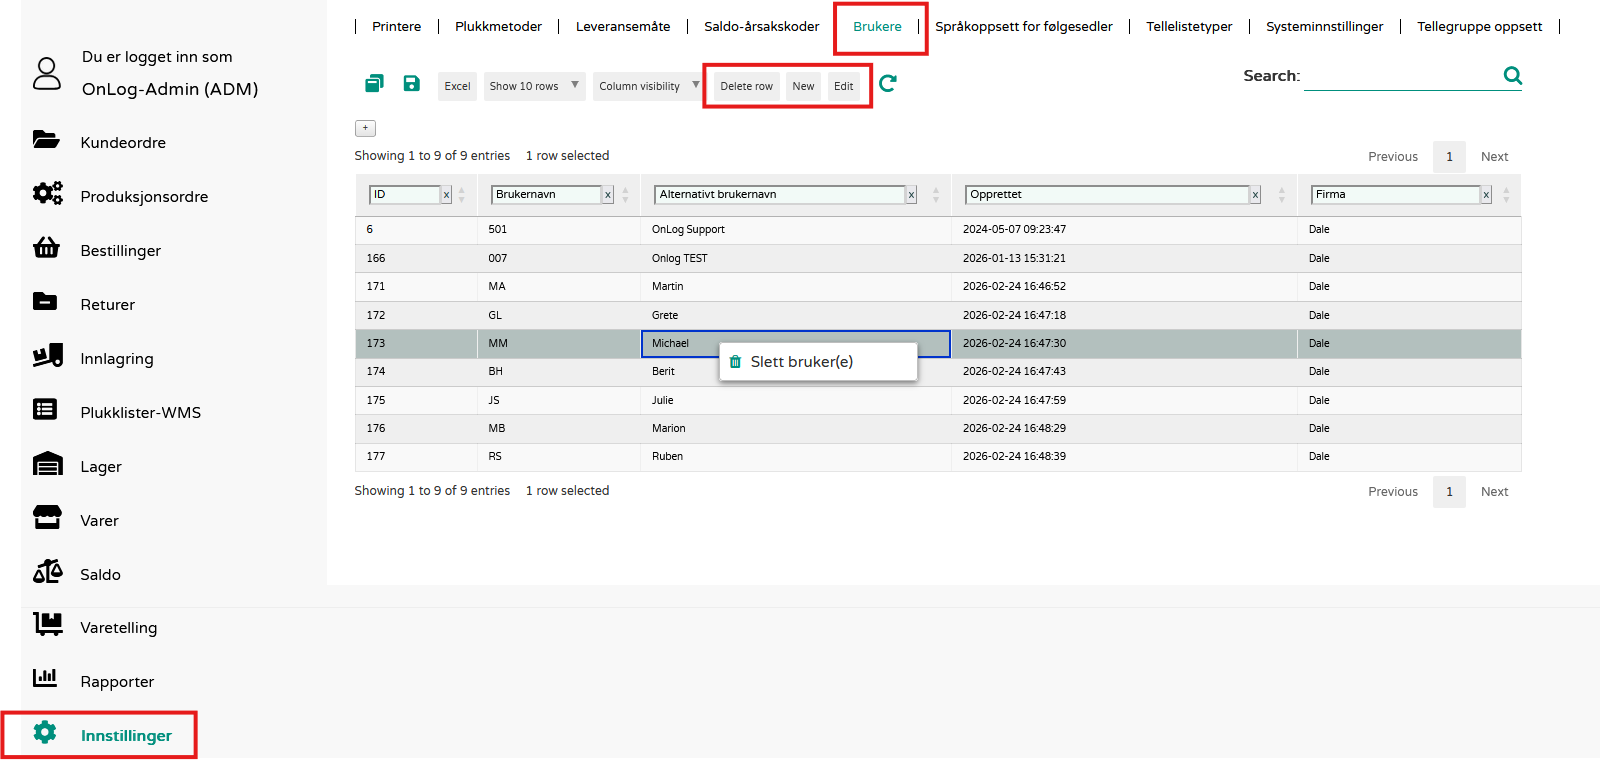Viewport: 1600px width, 760px height.
Task: Clear the Brukernavn filter with x
Action: (607, 195)
